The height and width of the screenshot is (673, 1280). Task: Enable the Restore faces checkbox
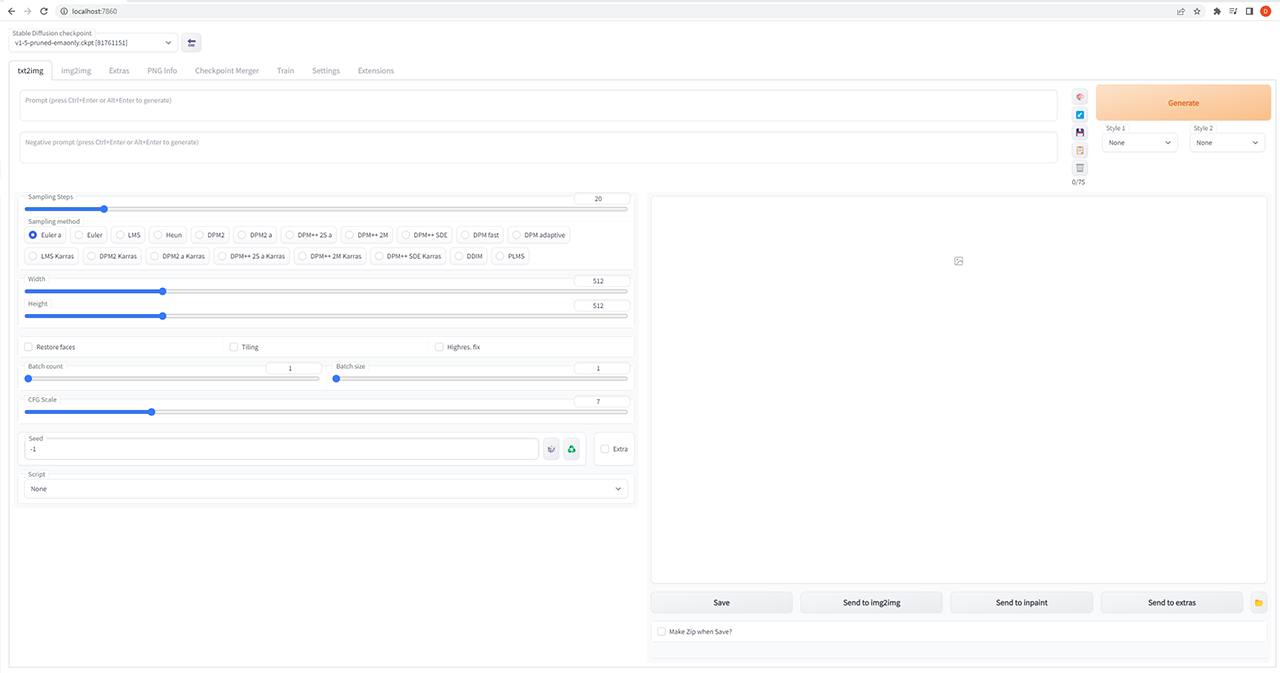click(x=29, y=347)
